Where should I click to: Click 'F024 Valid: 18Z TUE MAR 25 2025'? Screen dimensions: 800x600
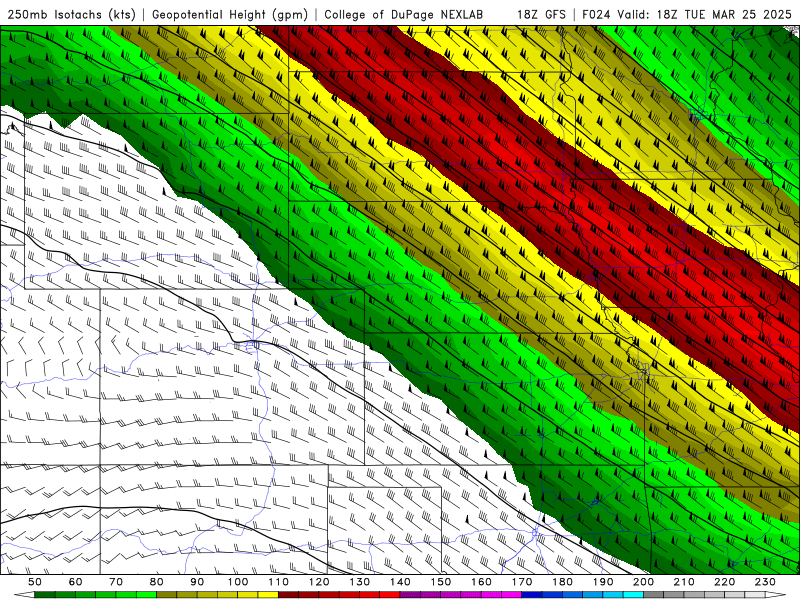point(687,14)
